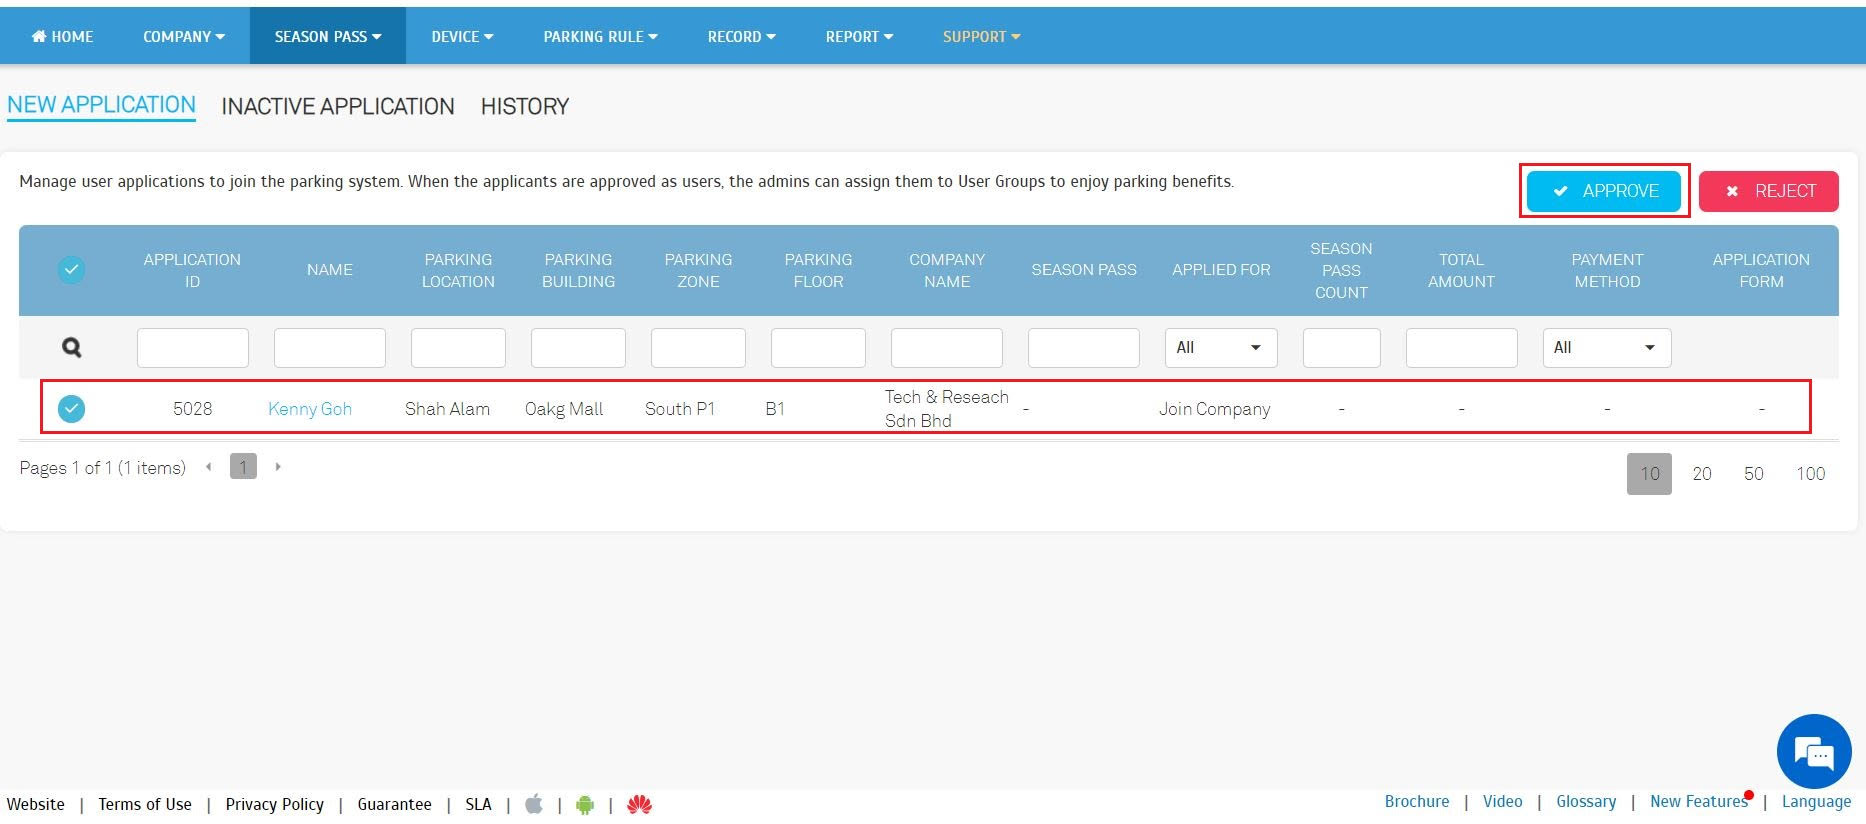The height and width of the screenshot is (824, 1866).
Task: Go to previous page arrow in pagination
Action: (x=208, y=467)
